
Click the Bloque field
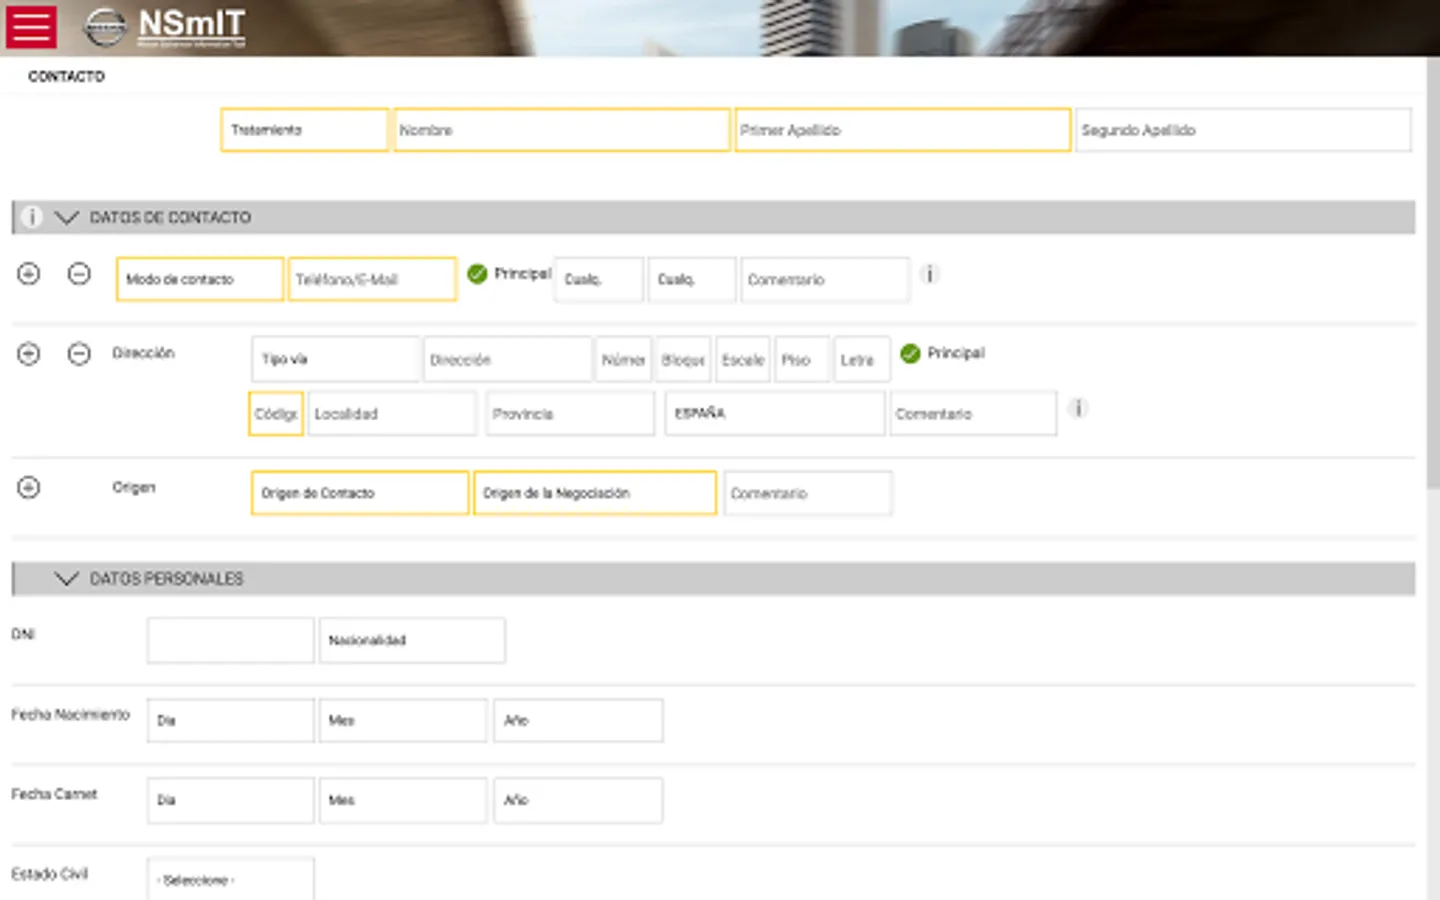coord(684,359)
